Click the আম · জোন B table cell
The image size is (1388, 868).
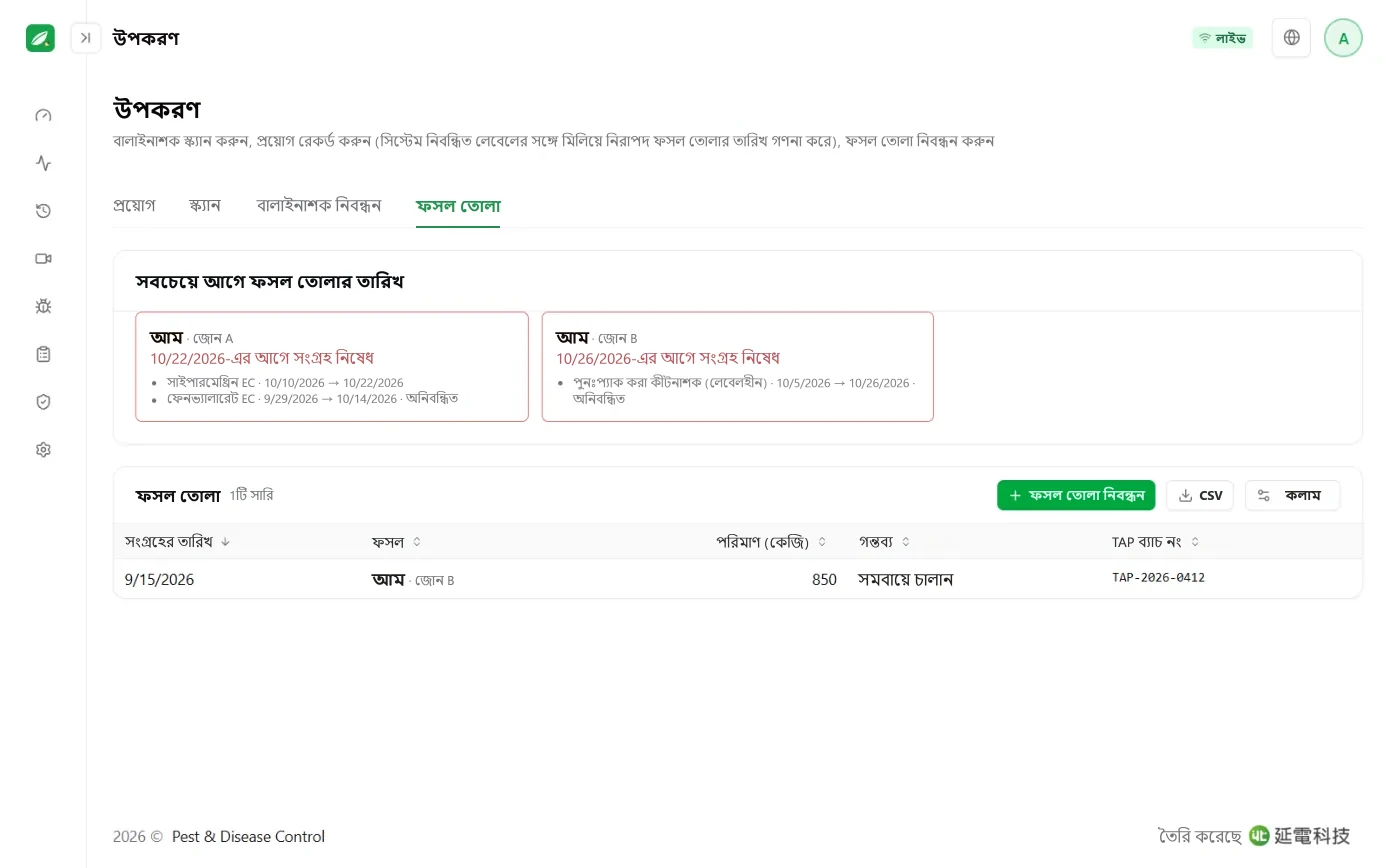point(413,579)
